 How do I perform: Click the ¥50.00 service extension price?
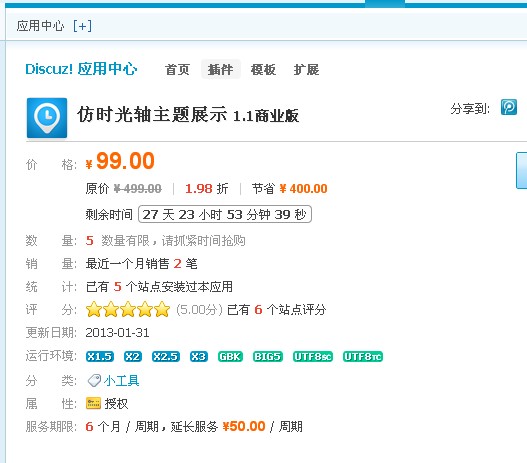[244, 426]
